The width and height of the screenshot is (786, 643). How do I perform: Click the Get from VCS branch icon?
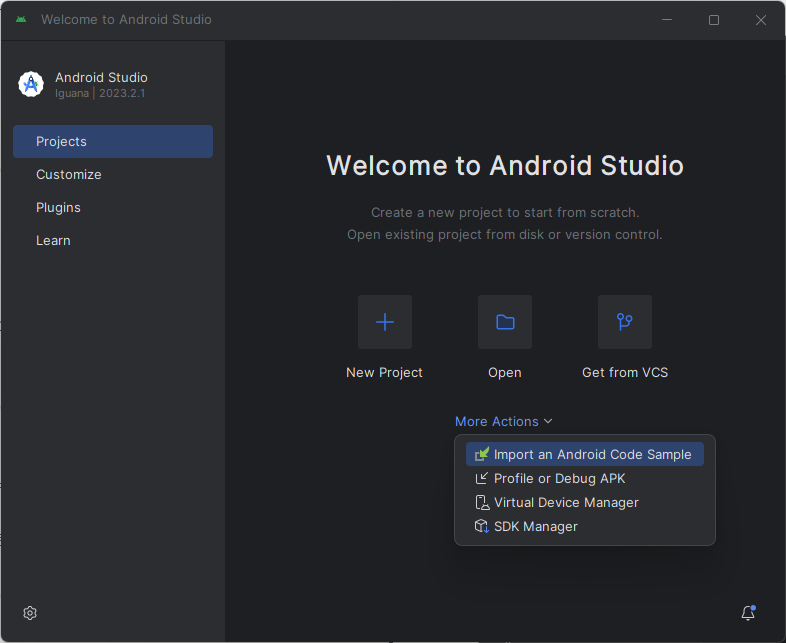(x=625, y=322)
